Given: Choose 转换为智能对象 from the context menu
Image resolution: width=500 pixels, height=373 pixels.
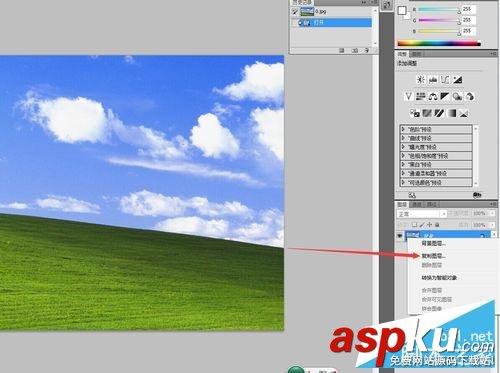Looking at the screenshot, I should coord(439,278).
